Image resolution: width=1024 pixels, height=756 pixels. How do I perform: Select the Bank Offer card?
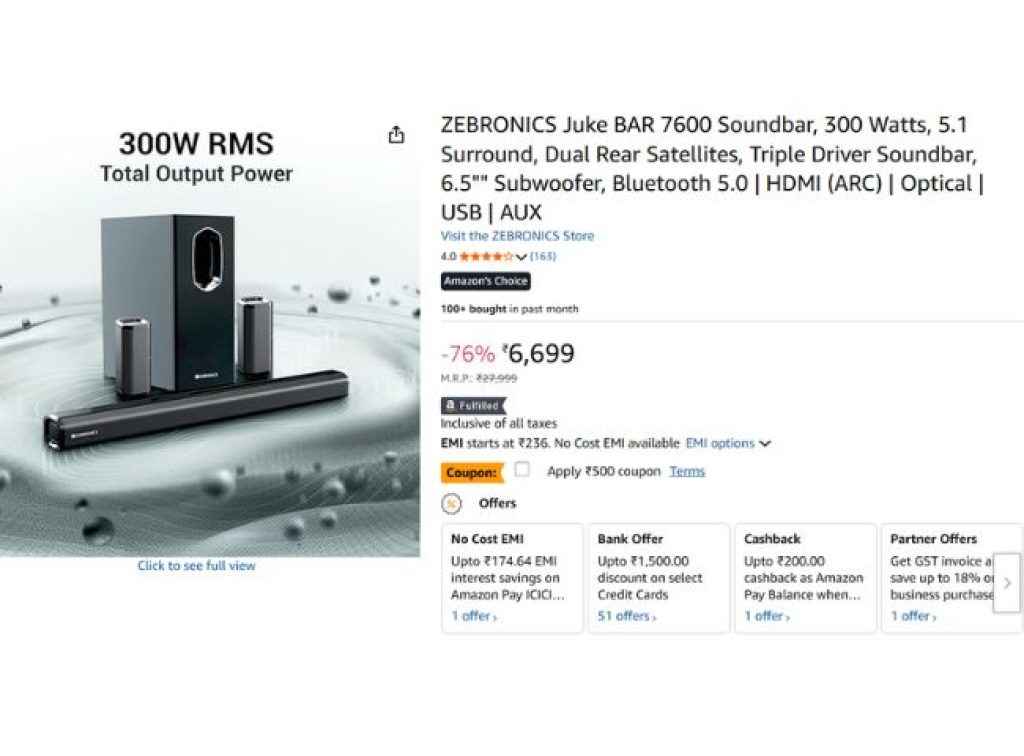pyautogui.click(x=658, y=577)
